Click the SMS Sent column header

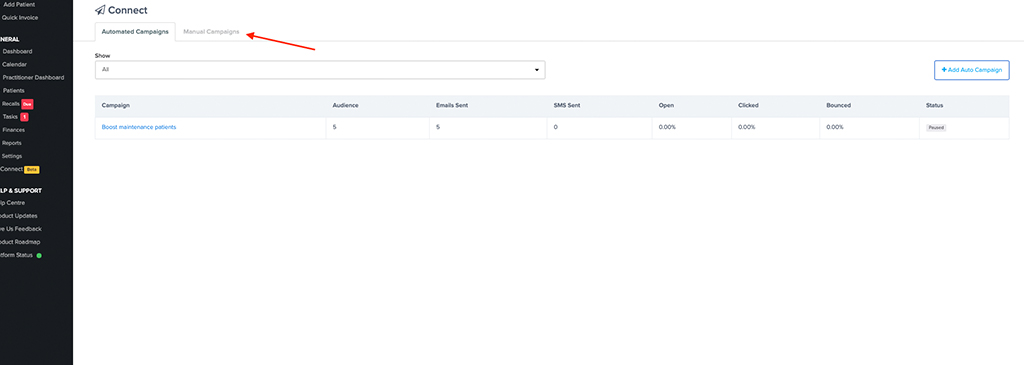(568, 106)
